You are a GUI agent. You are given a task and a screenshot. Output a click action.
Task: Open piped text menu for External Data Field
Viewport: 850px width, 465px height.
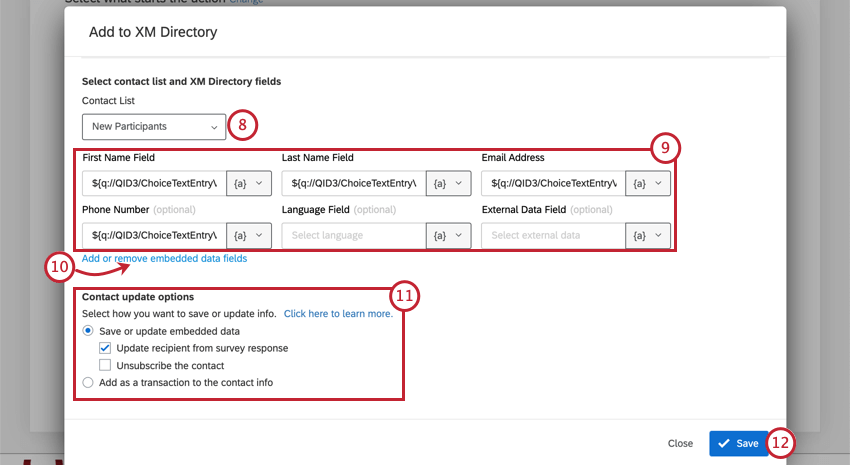coord(648,235)
